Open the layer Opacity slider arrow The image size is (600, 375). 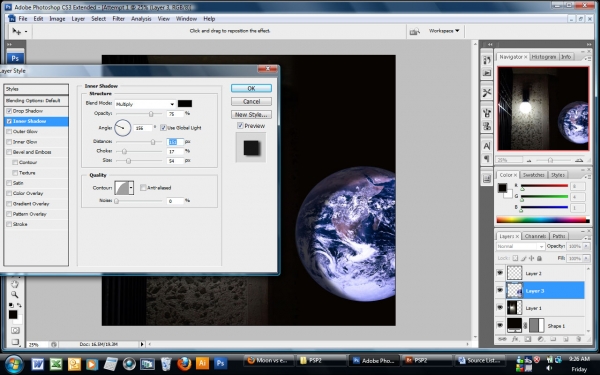(587, 246)
